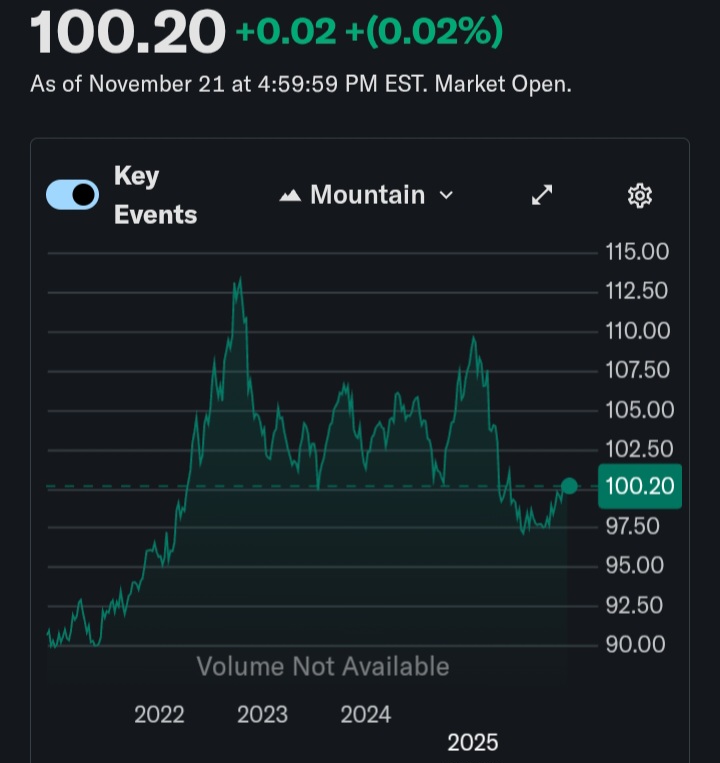Click the green 100.20 price tag
Screen dimensions: 720x763
pos(639,487)
